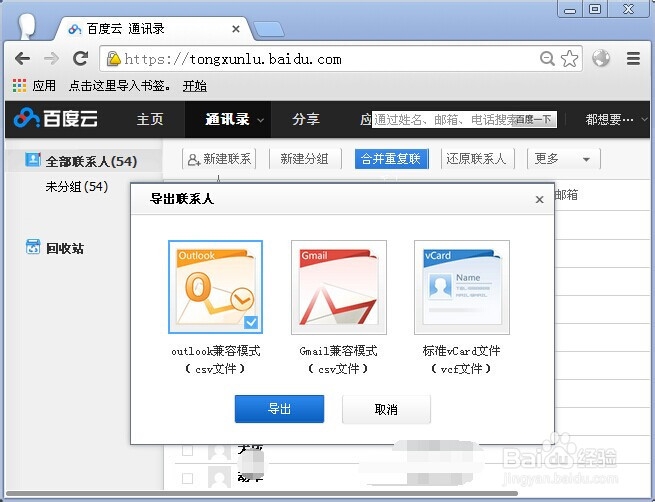Click the 合并重复联 button
This screenshot has width=655, height=502.
[391, 159]
